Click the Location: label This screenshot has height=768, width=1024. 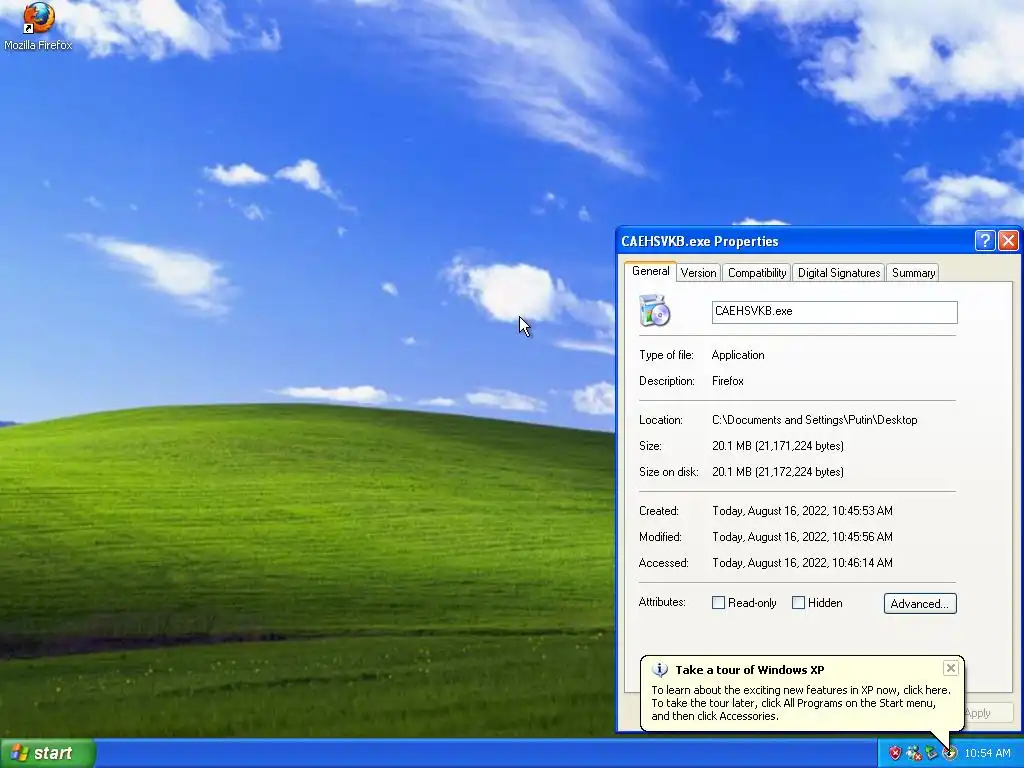coord(661,420)
